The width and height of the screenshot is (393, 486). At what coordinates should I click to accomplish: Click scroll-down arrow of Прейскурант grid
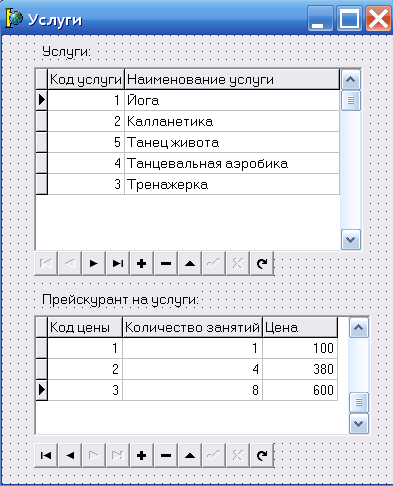(359, 423)
